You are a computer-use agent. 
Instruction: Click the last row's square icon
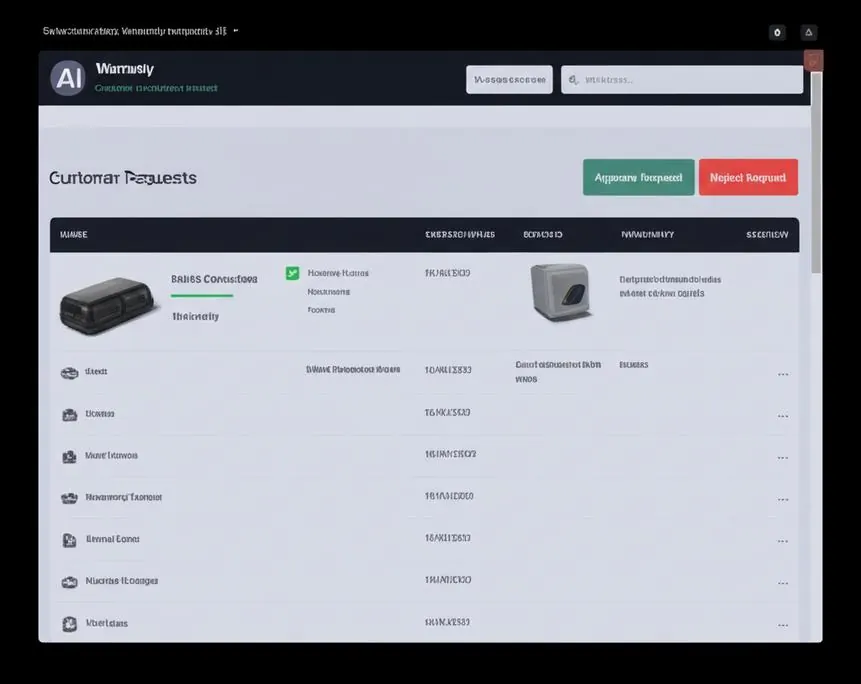tap(70, 624)
